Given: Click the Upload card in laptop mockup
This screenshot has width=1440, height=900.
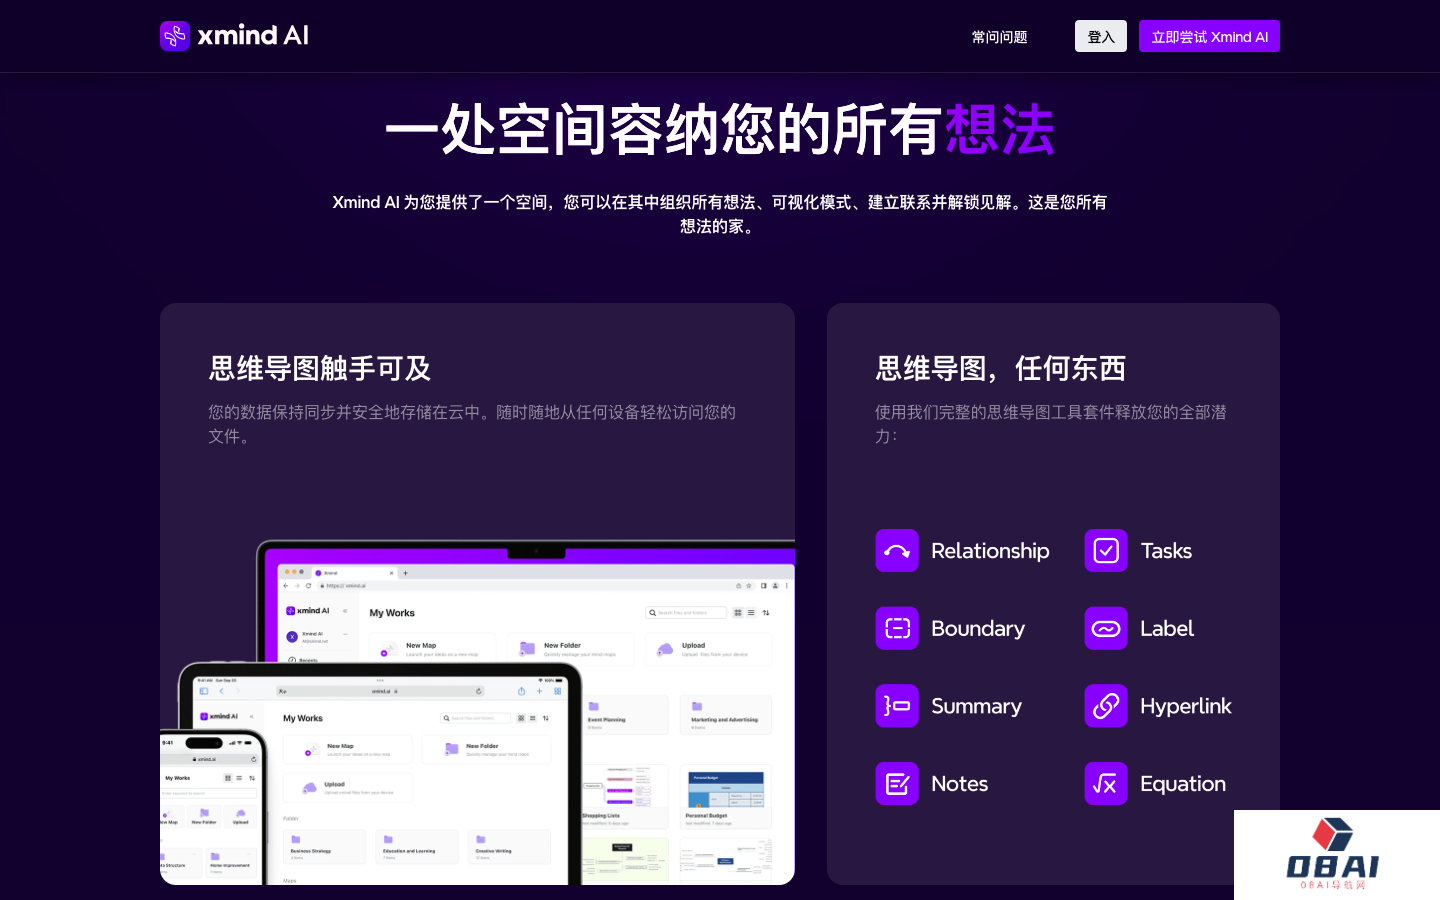Looking at the screenshot, I should tap(708, 649).
